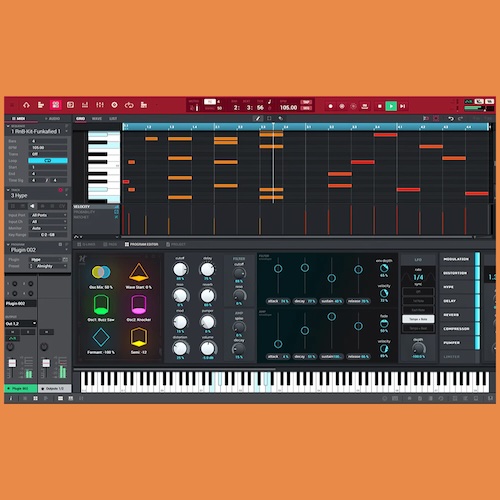500x500 pixels.
Task: Open the sample edit mode icon
Action: coord(70,105)
